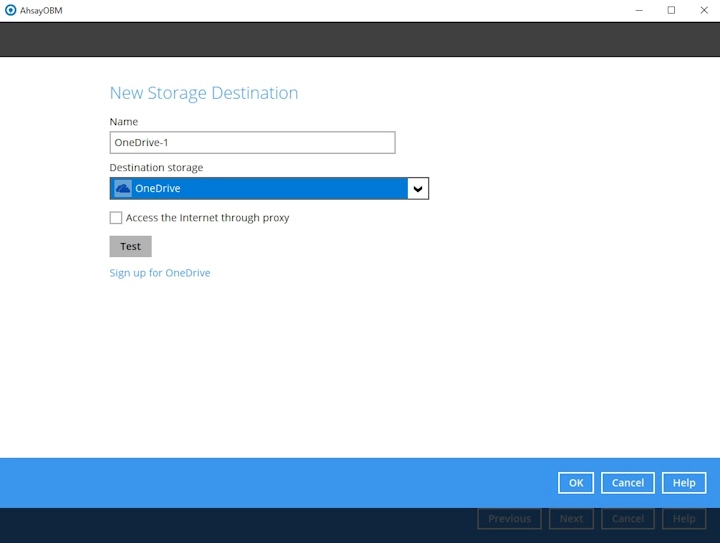This screenshot has width=720, height=543.
Task: Click the New Storage Destination heading
Action: click(x=204, y=93)
